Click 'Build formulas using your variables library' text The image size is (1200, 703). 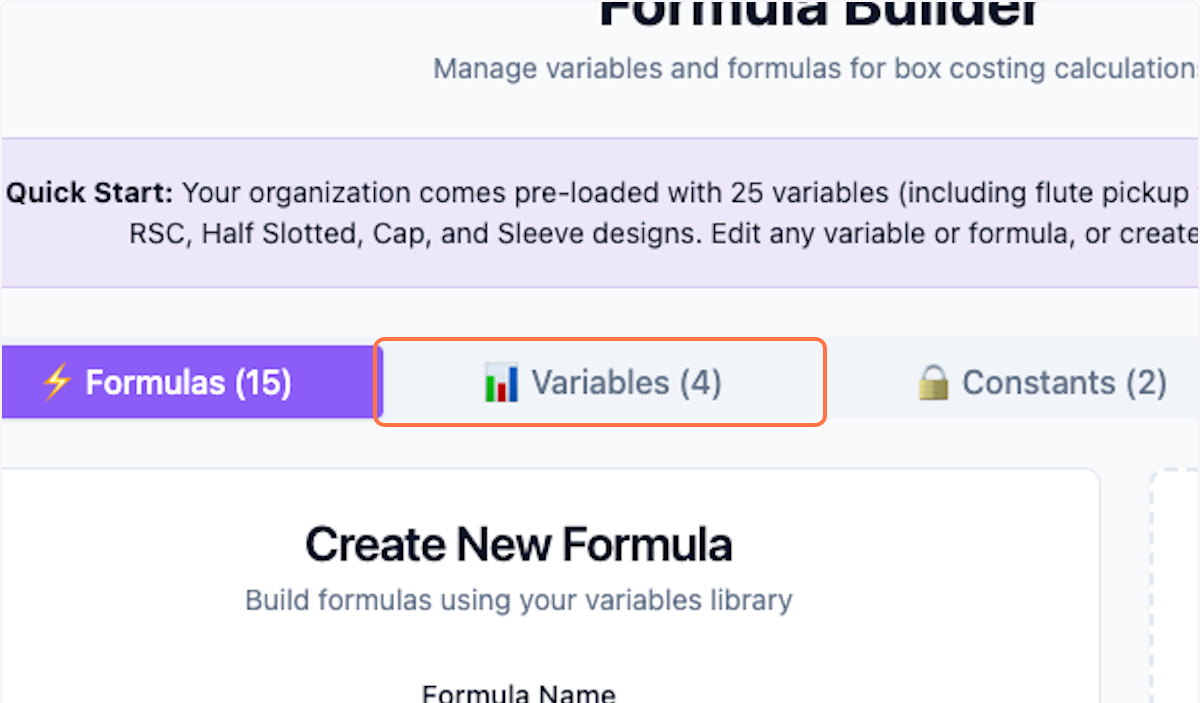pyautogui.click(x=518, y=599)
